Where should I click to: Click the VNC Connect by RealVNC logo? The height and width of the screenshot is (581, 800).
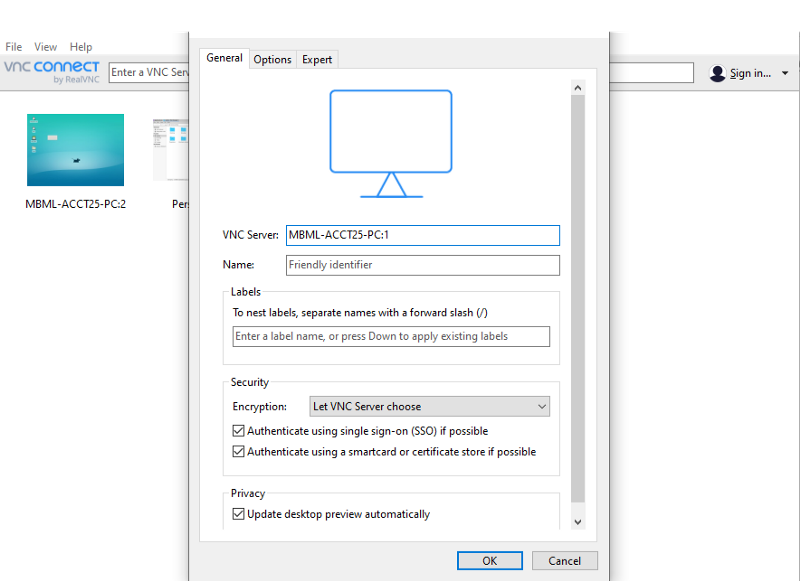(x=52, y=72)
